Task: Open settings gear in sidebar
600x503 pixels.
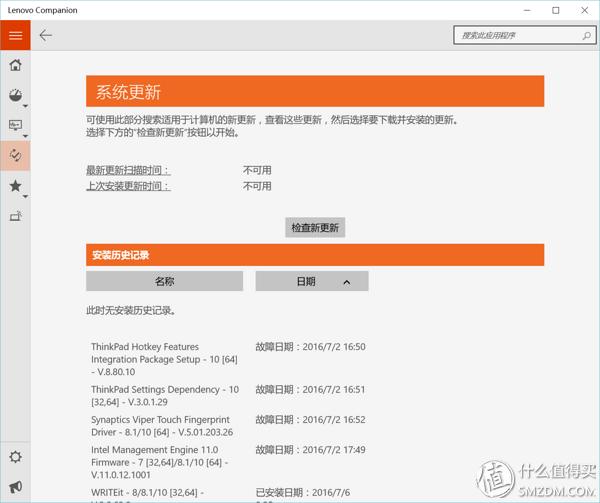Action: click(x=15, y=457)
